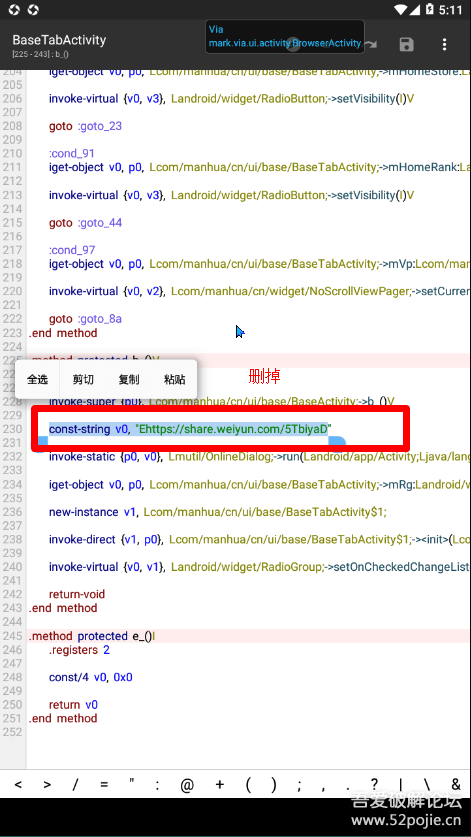Image resolution: width=471 pixels, height=837 pixels.
Task: Tap the highlighted weiyun URL string
Action: [234, 429]
